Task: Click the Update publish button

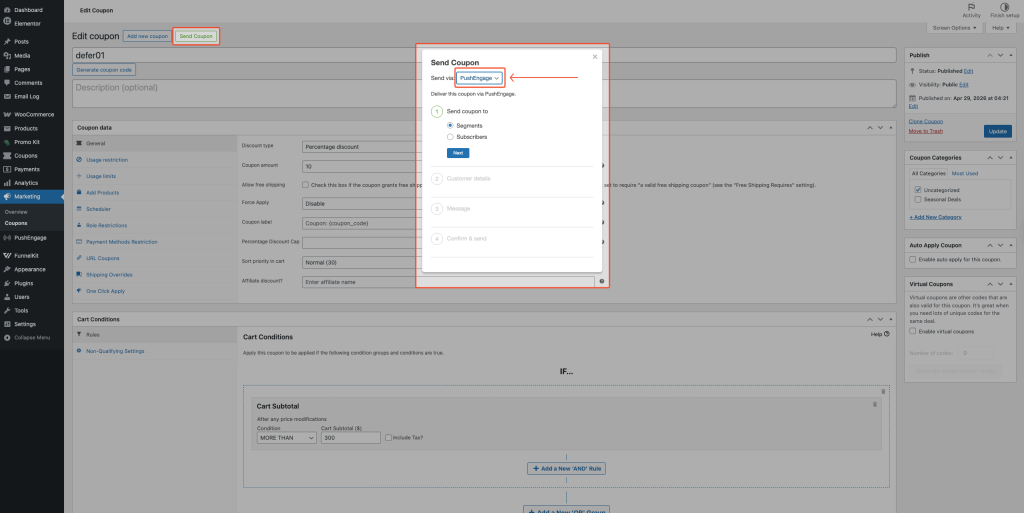Action: point(997,131)
